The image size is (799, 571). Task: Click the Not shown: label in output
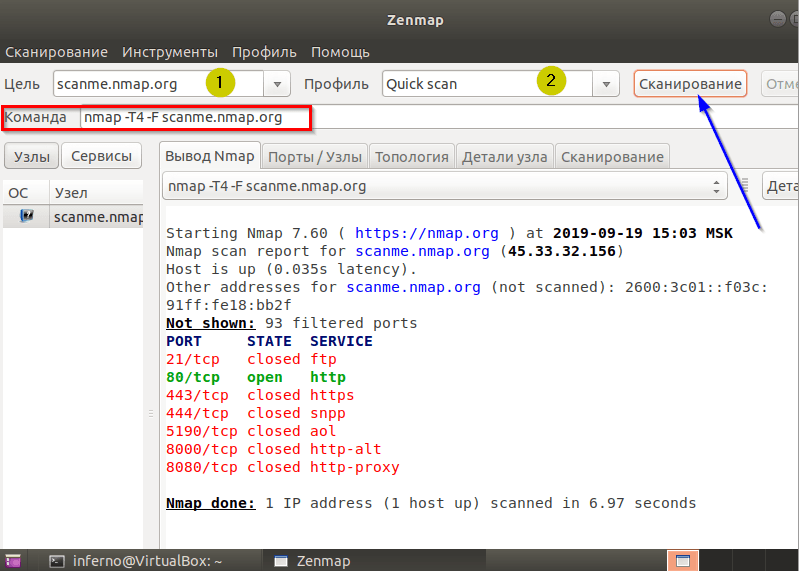pyautogui.click(x=210, y=323)
